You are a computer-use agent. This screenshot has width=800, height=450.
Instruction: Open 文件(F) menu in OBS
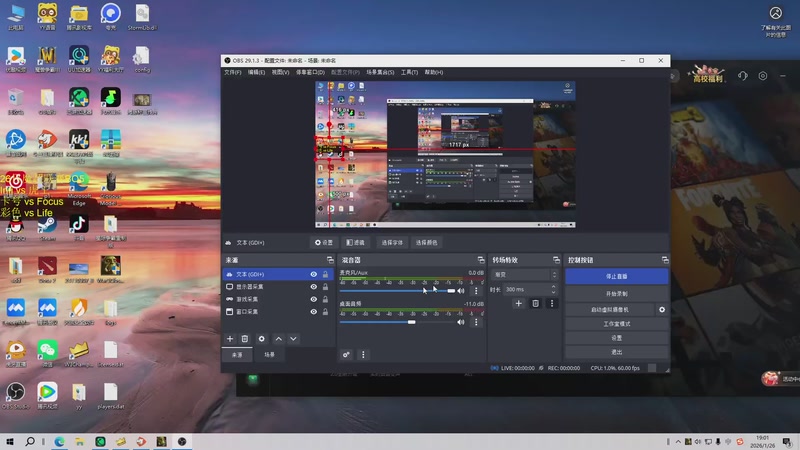pos(233,72)
